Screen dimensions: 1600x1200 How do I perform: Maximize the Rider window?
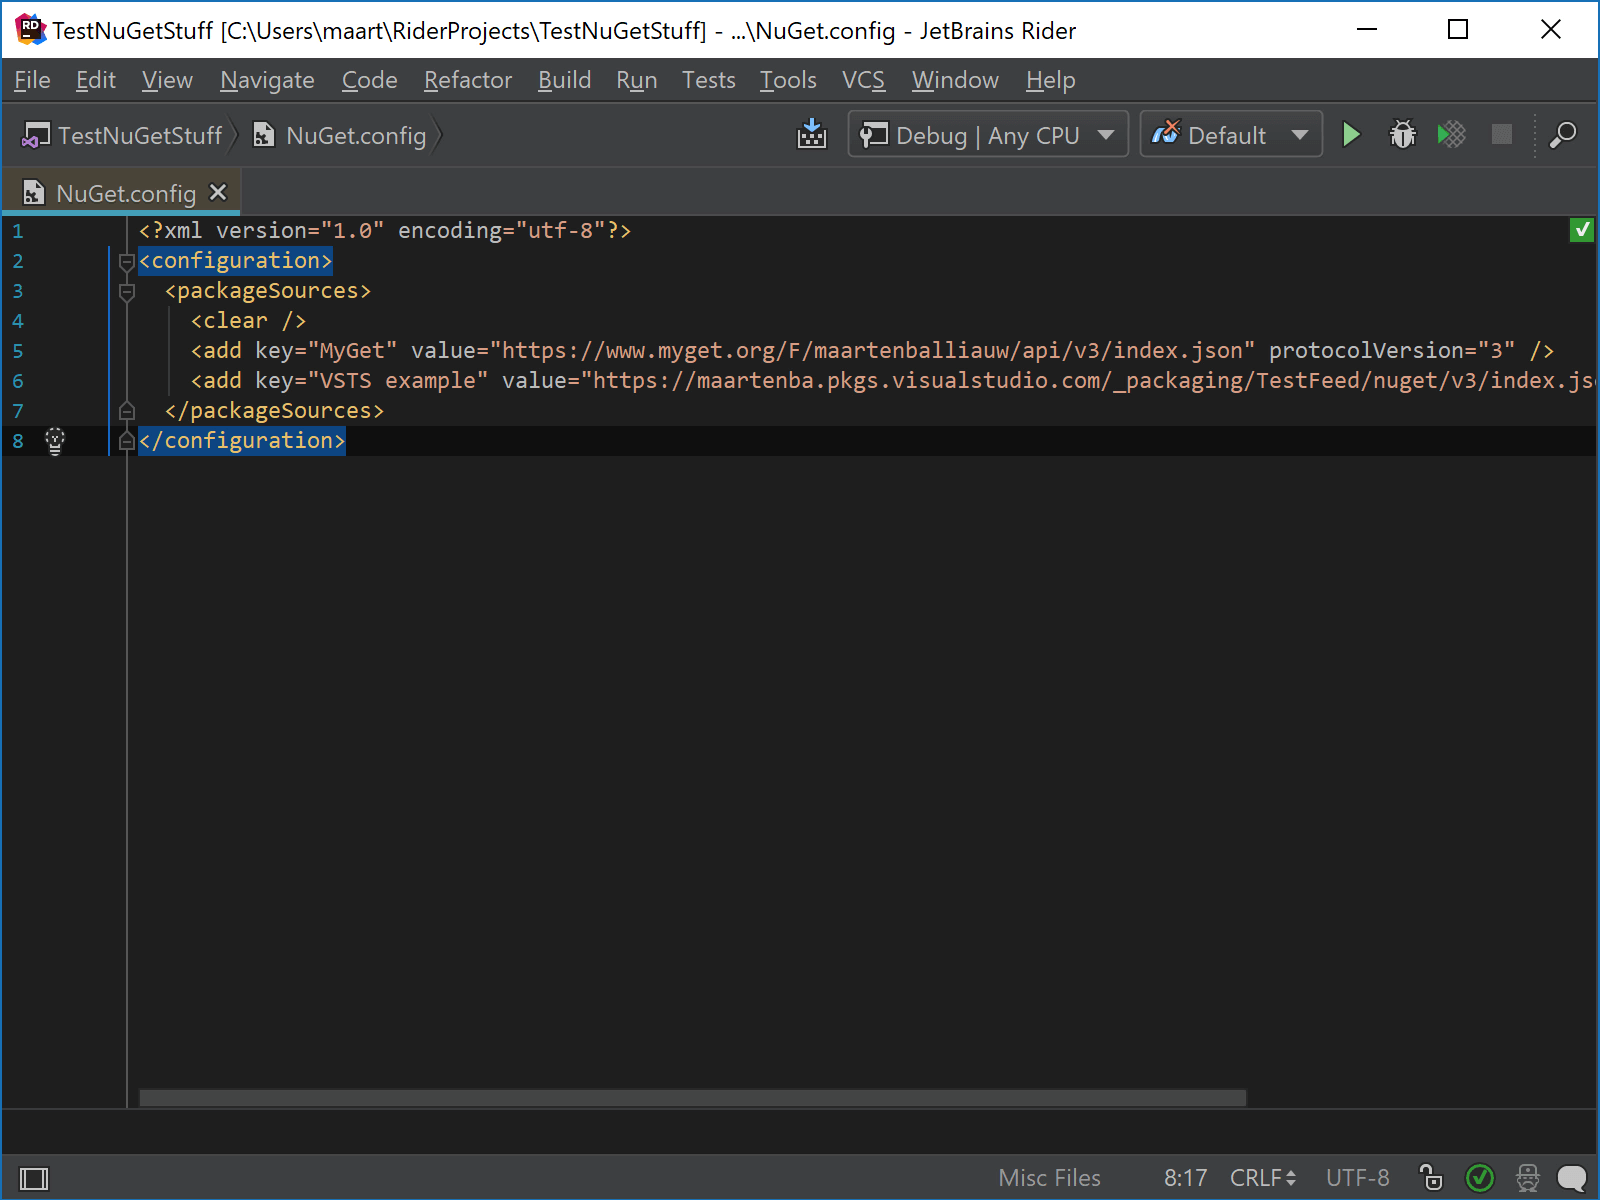(1458, 29)
